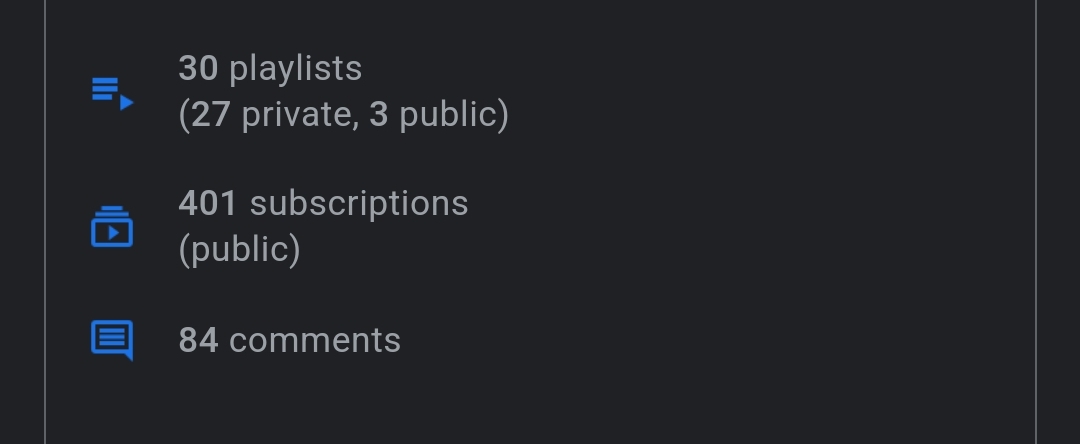
Task: Click the bold number 27
Action: [x=211, y=115]
